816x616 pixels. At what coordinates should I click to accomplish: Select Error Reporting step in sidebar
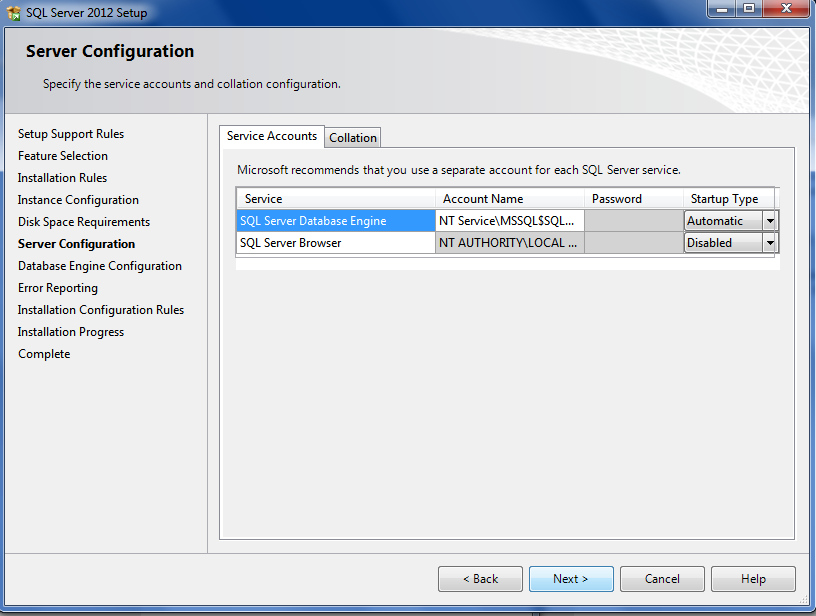coord(58,288)
